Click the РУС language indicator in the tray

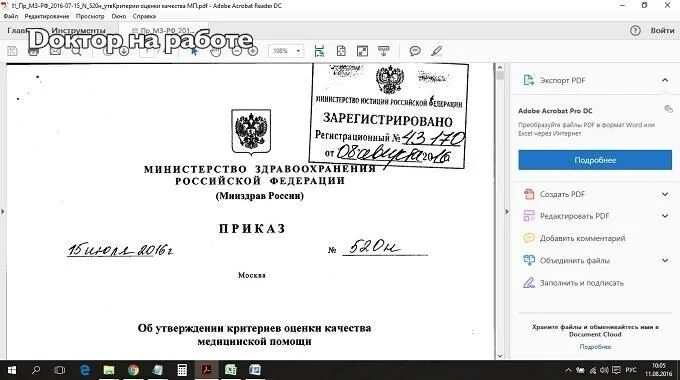pyautogui.click(x=631, y=370)
